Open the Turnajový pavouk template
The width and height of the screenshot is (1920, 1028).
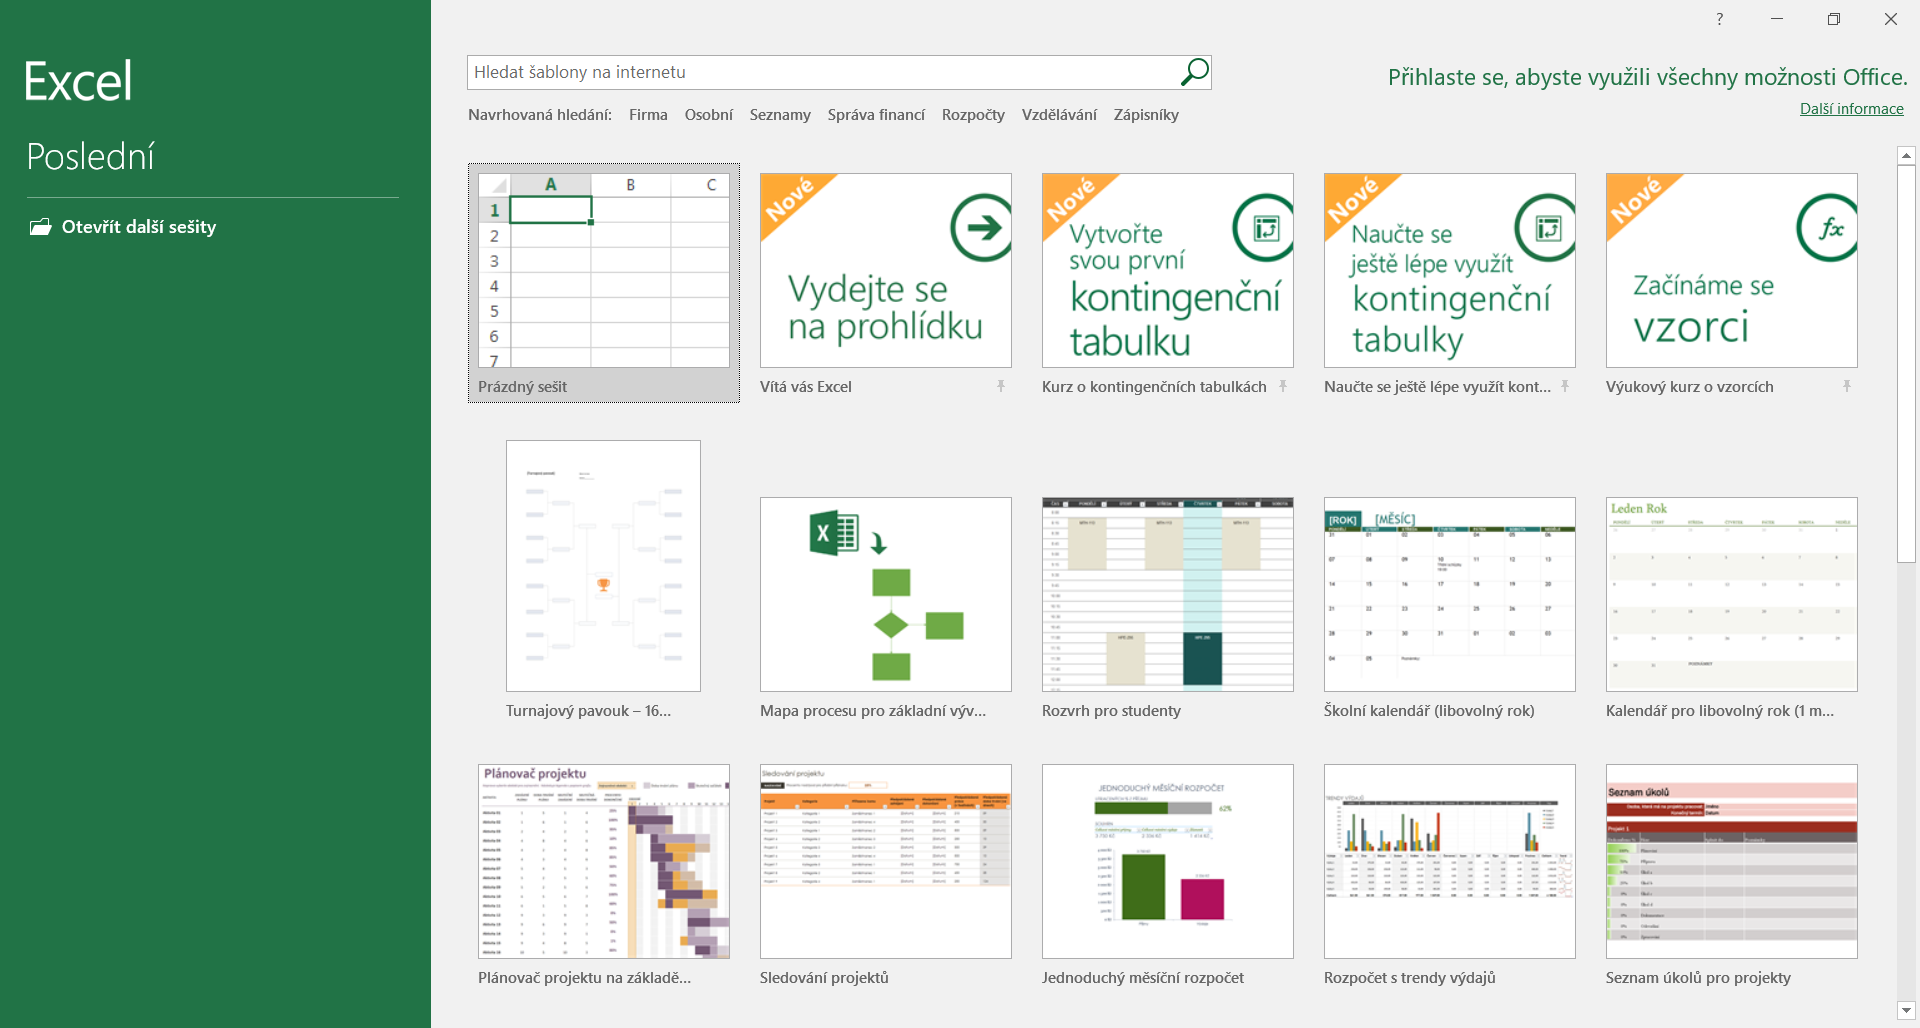click(603, 566)
